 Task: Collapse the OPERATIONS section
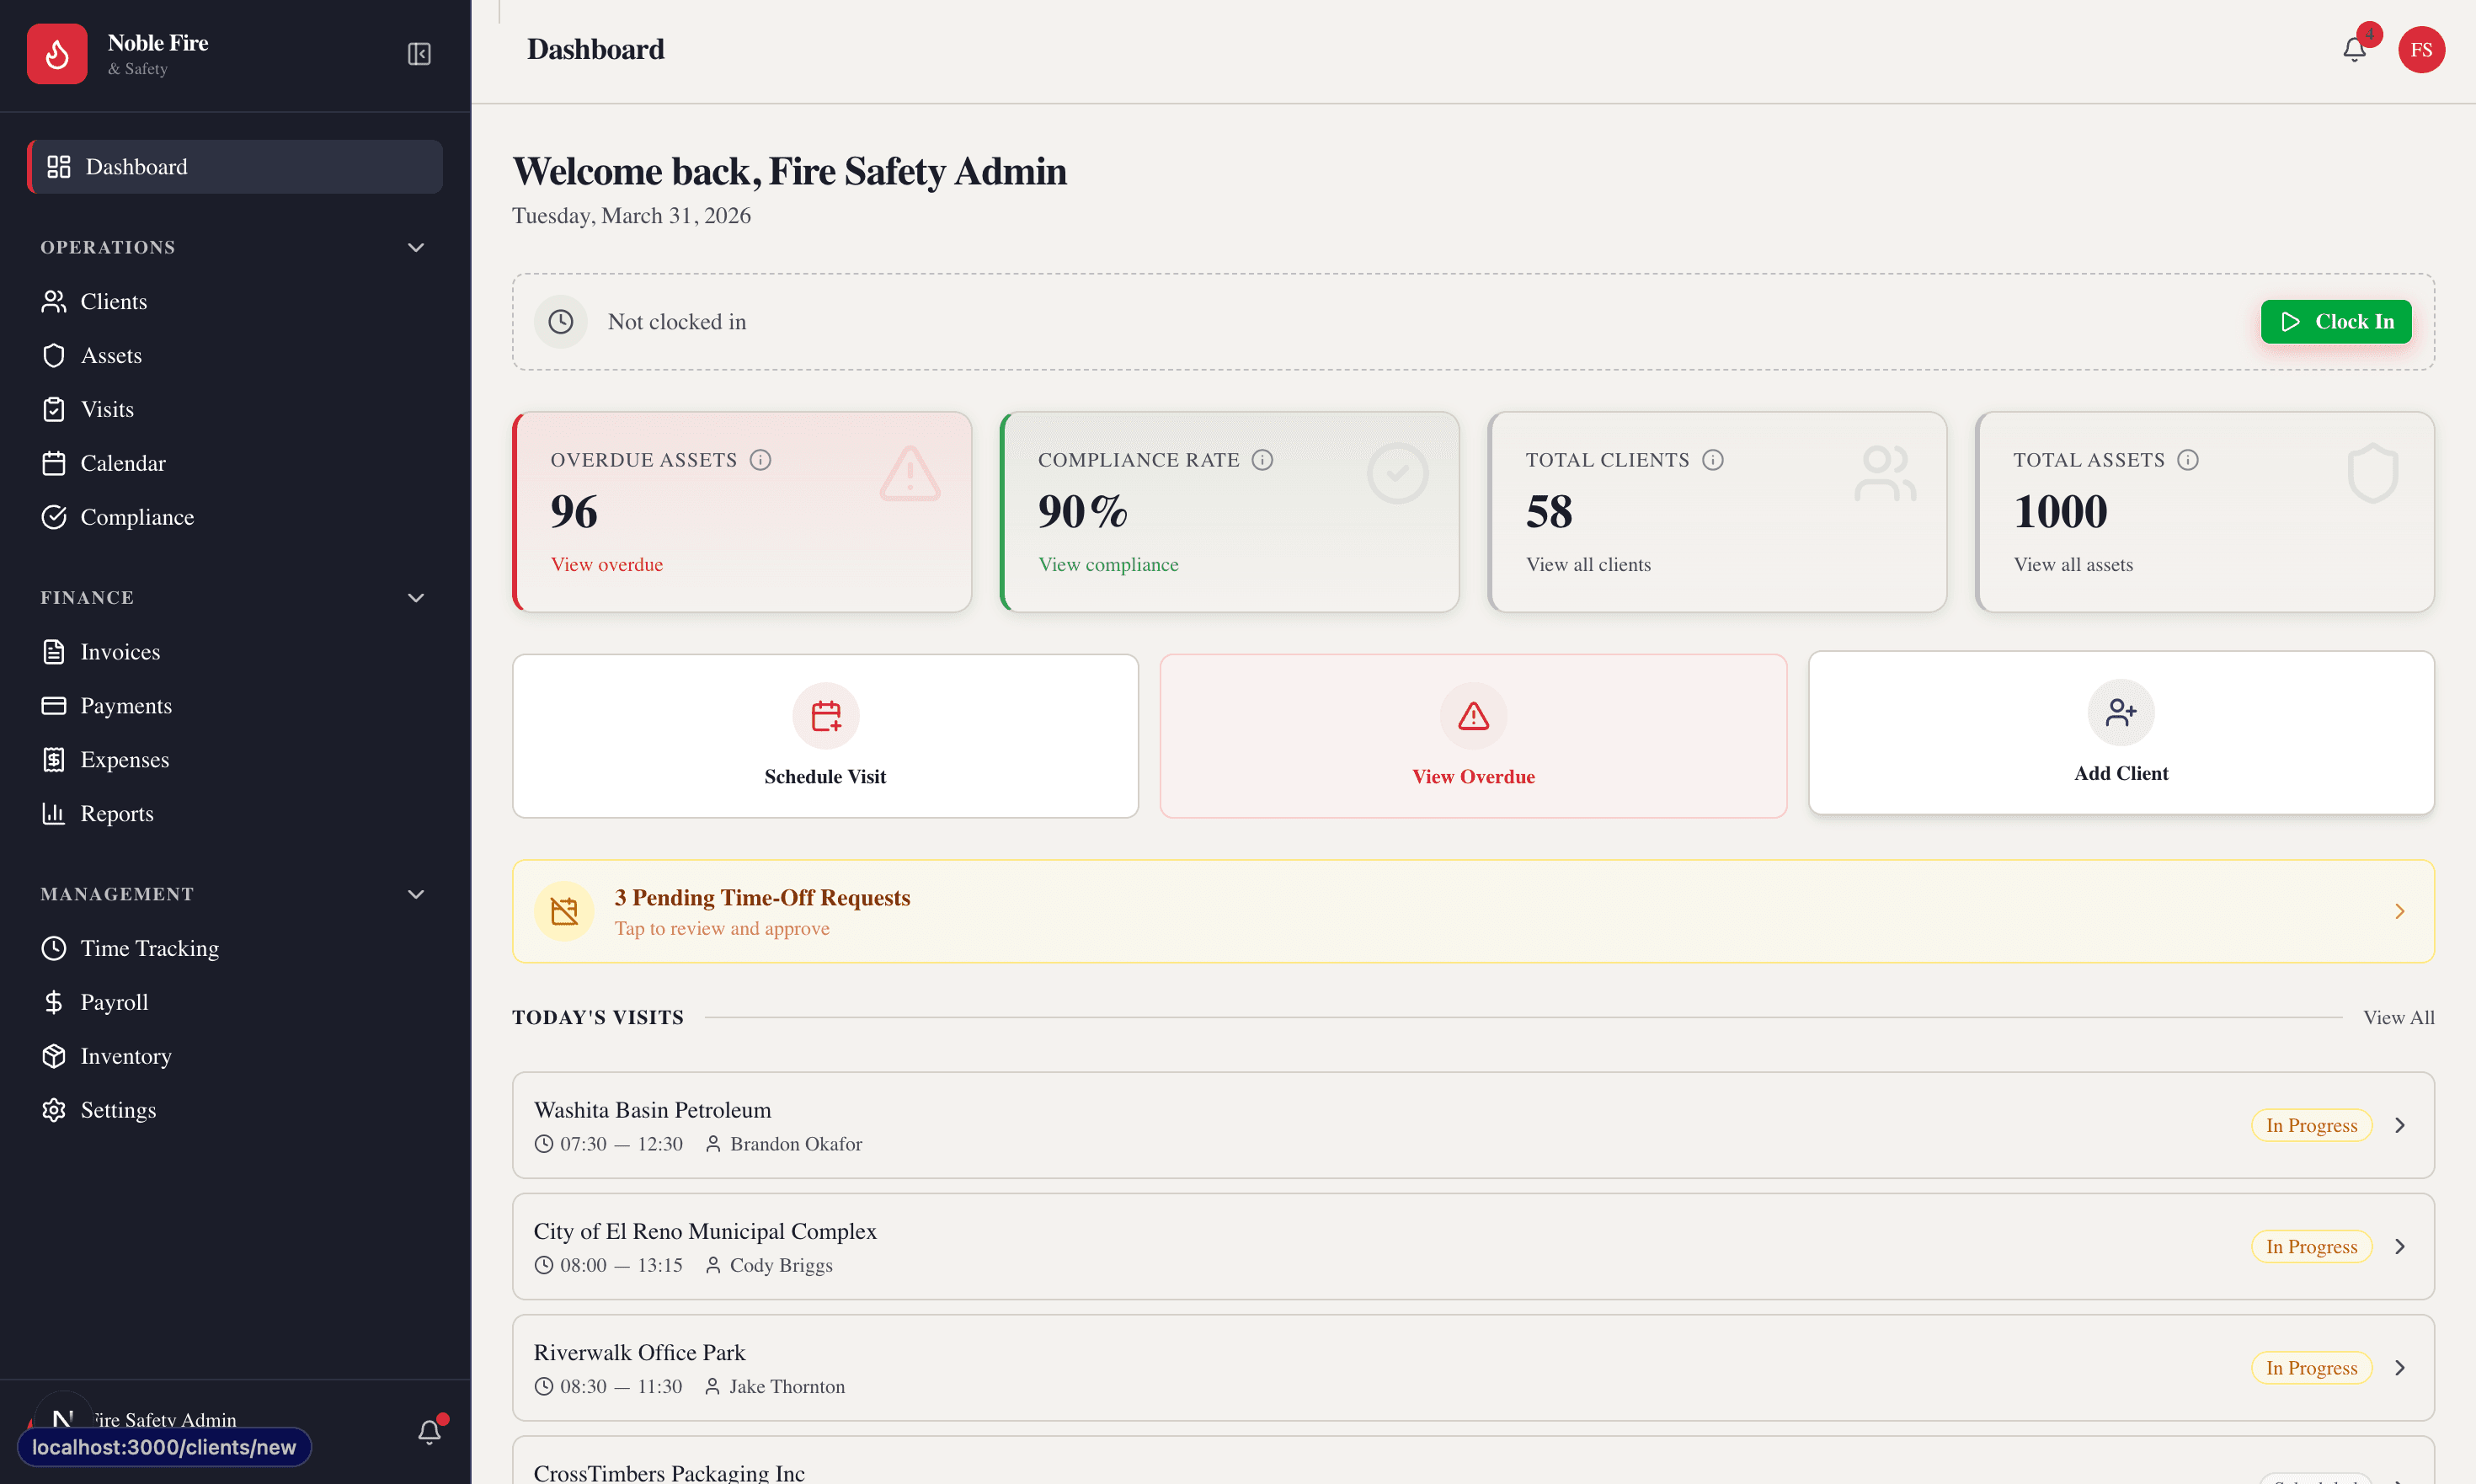pyautogui.click(x=415, y=247)
